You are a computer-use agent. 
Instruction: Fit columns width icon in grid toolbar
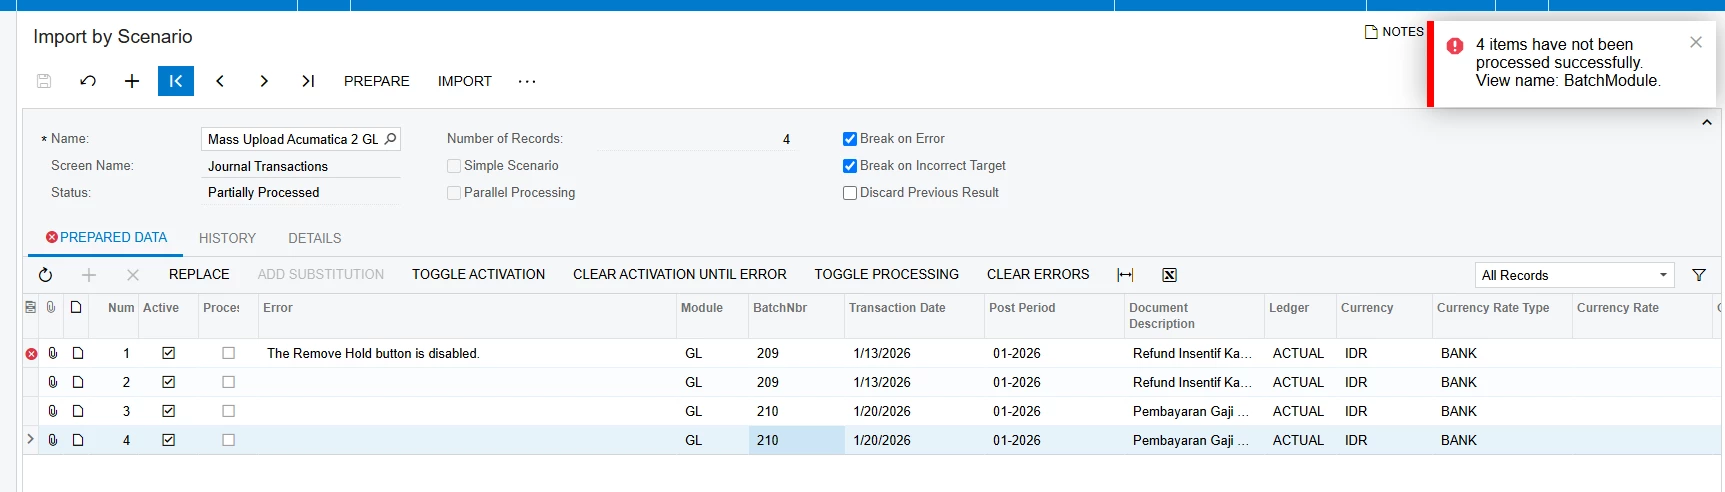pyautogui.click(x=1125, y=275)
